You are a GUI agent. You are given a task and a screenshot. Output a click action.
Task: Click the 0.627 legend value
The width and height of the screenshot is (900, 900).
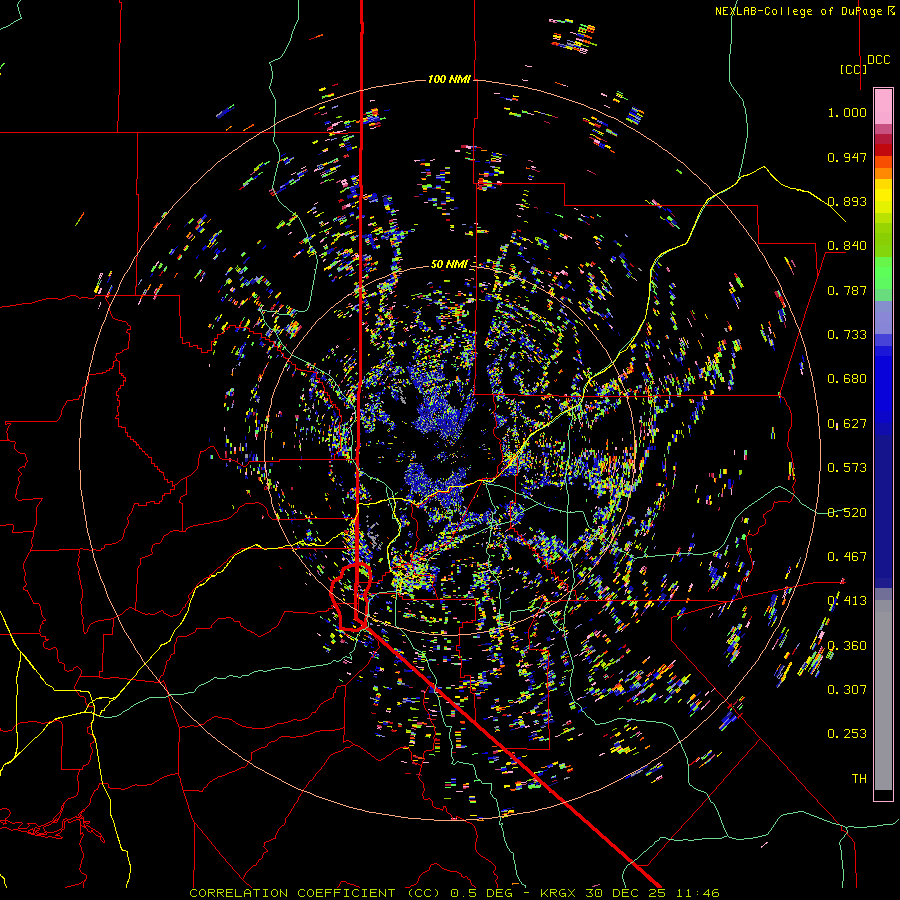coord(847,424)
